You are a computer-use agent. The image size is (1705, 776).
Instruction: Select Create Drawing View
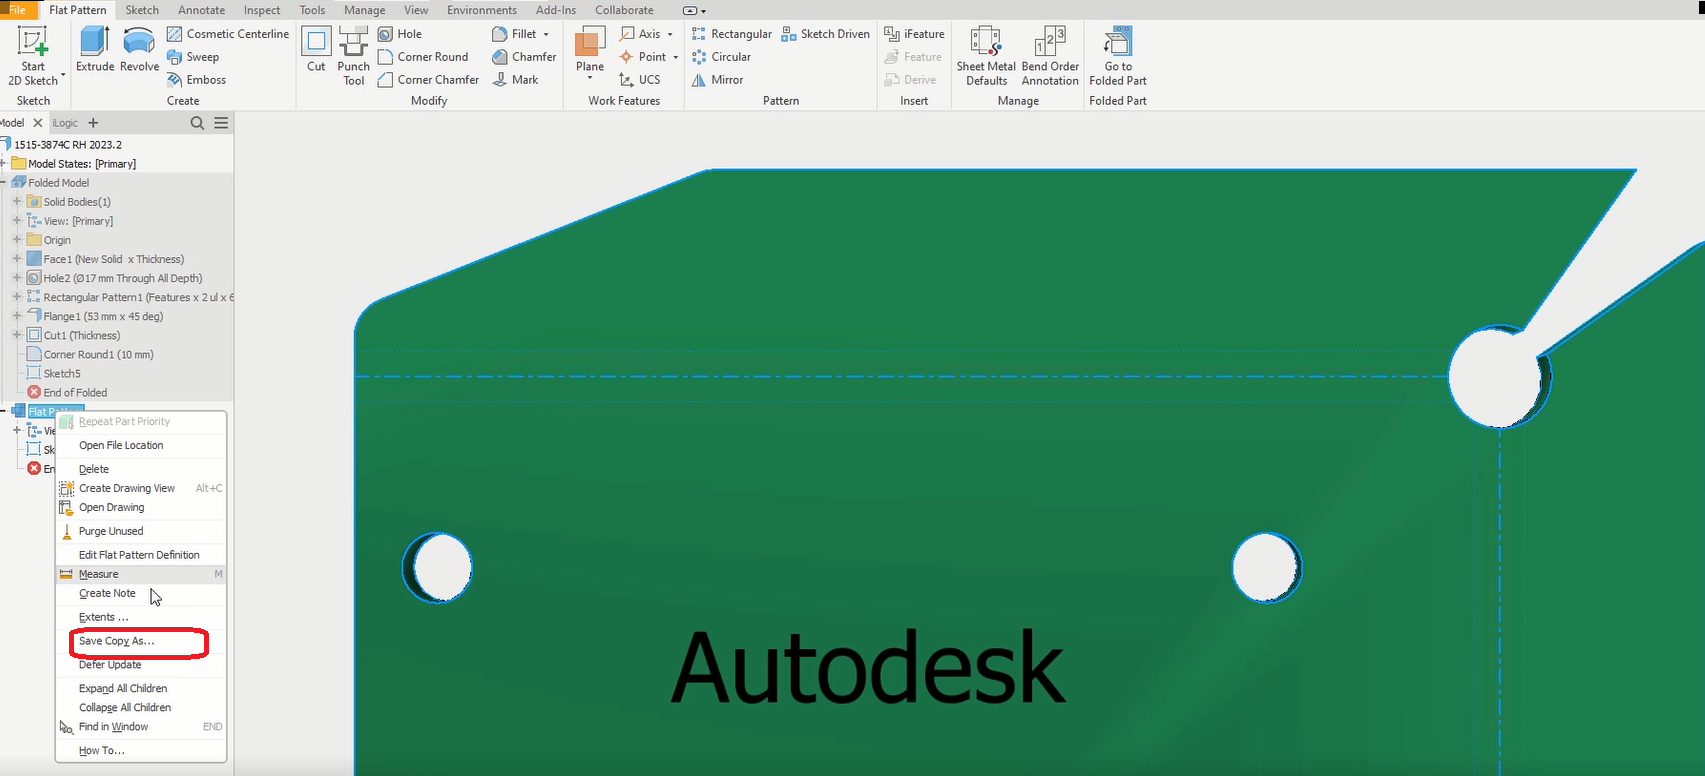tap(141, 488)
